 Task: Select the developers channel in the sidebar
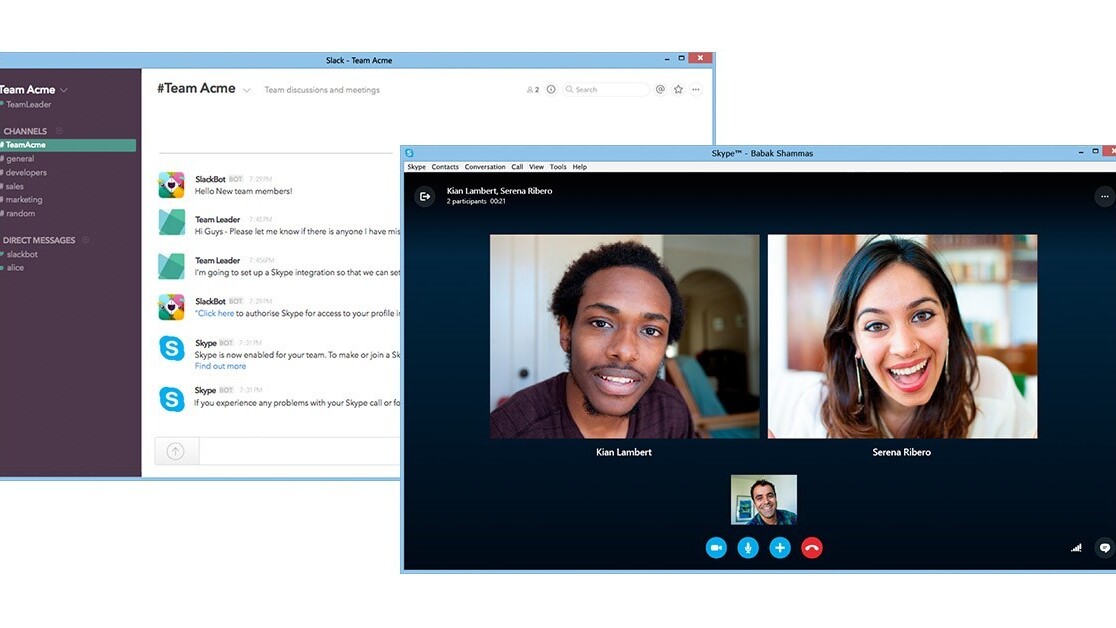click(27, 172)
